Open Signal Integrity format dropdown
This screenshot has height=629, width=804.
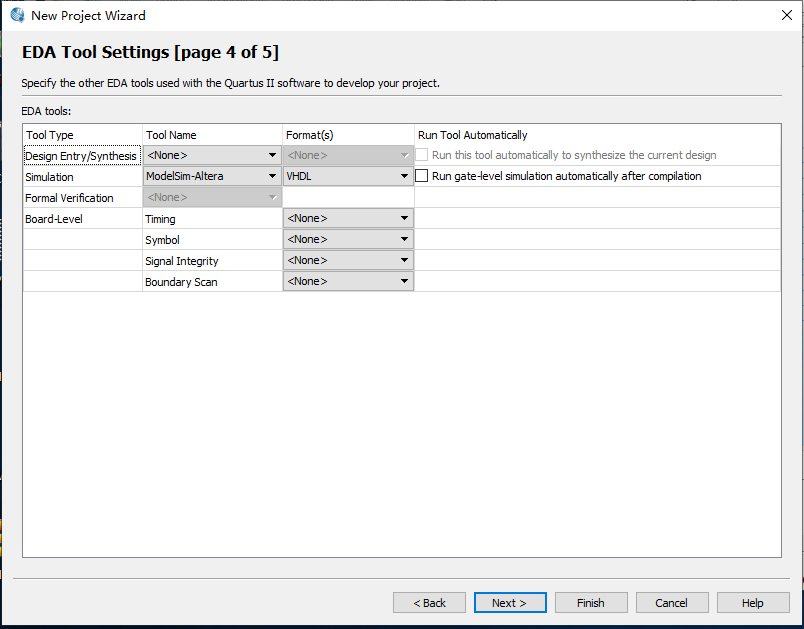point(348,260)
